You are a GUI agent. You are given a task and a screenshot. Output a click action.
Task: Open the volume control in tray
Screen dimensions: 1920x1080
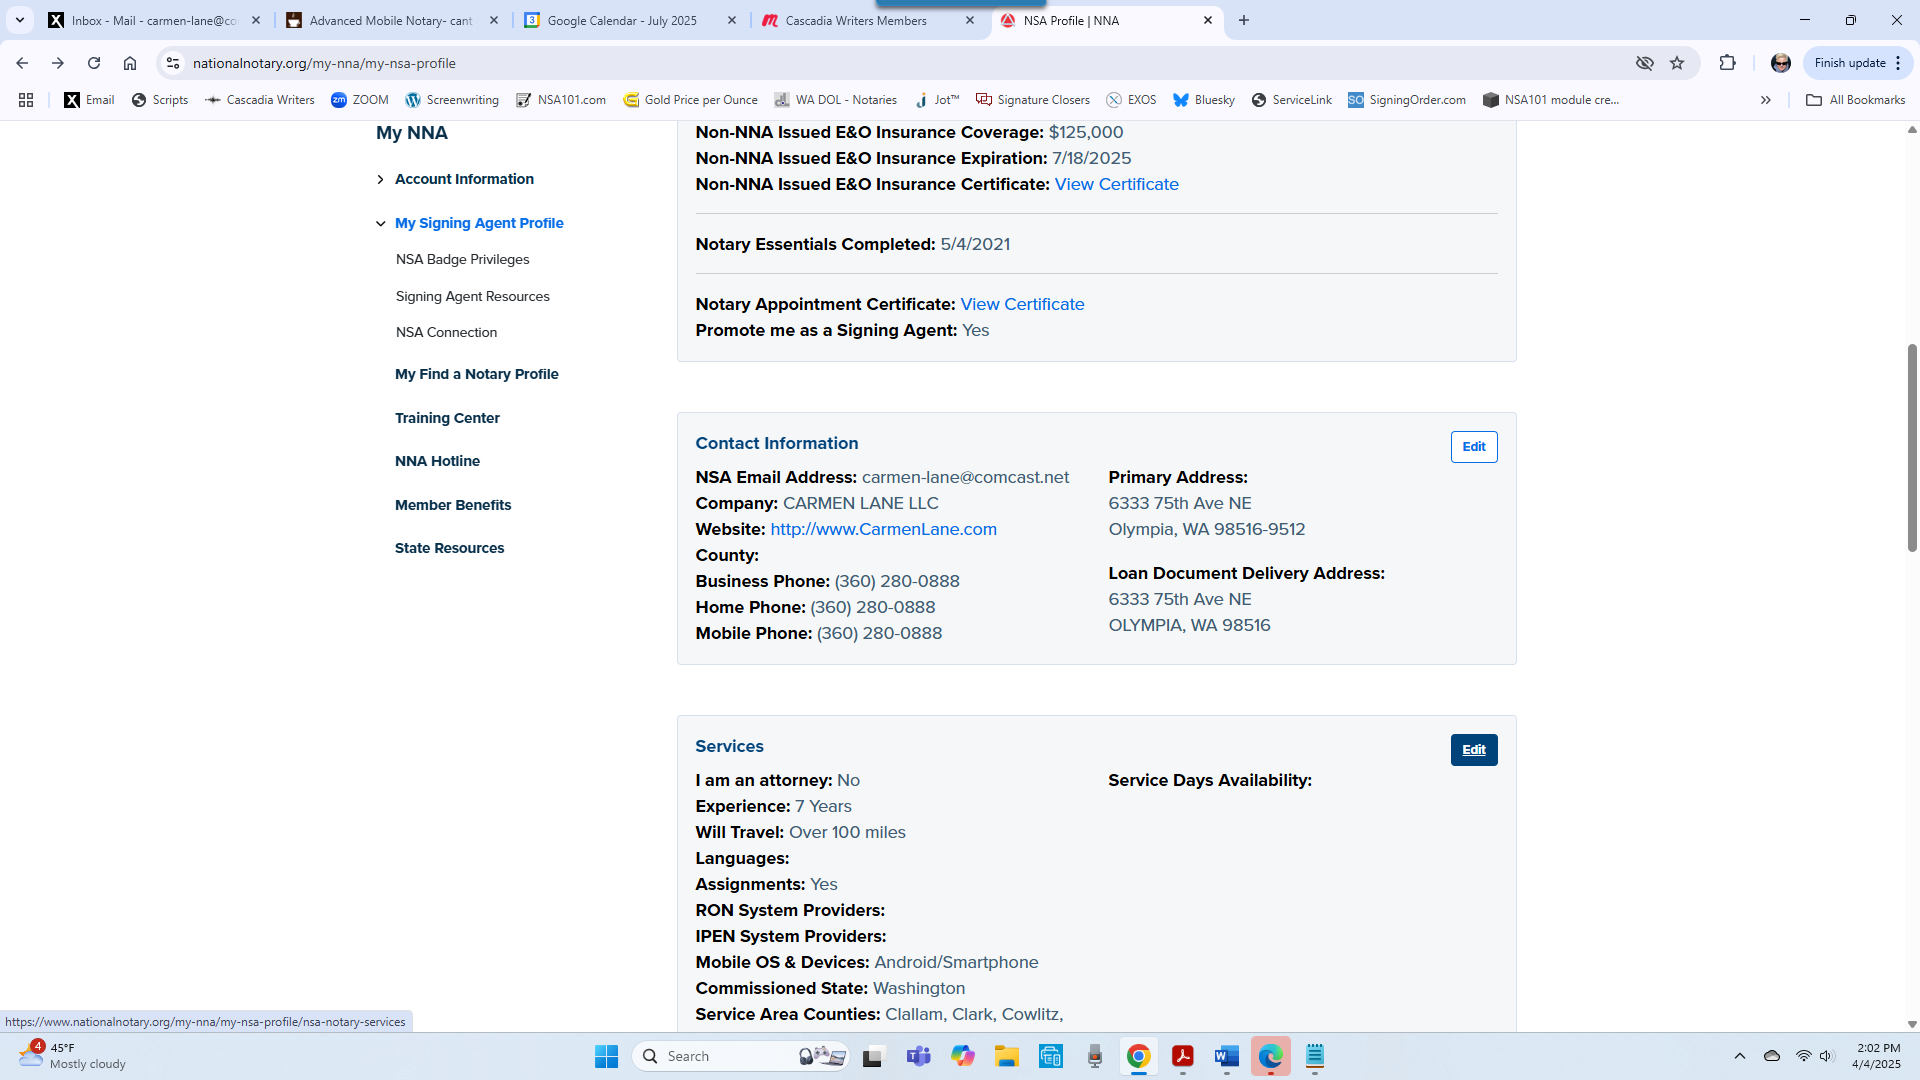(1826, 1056)
